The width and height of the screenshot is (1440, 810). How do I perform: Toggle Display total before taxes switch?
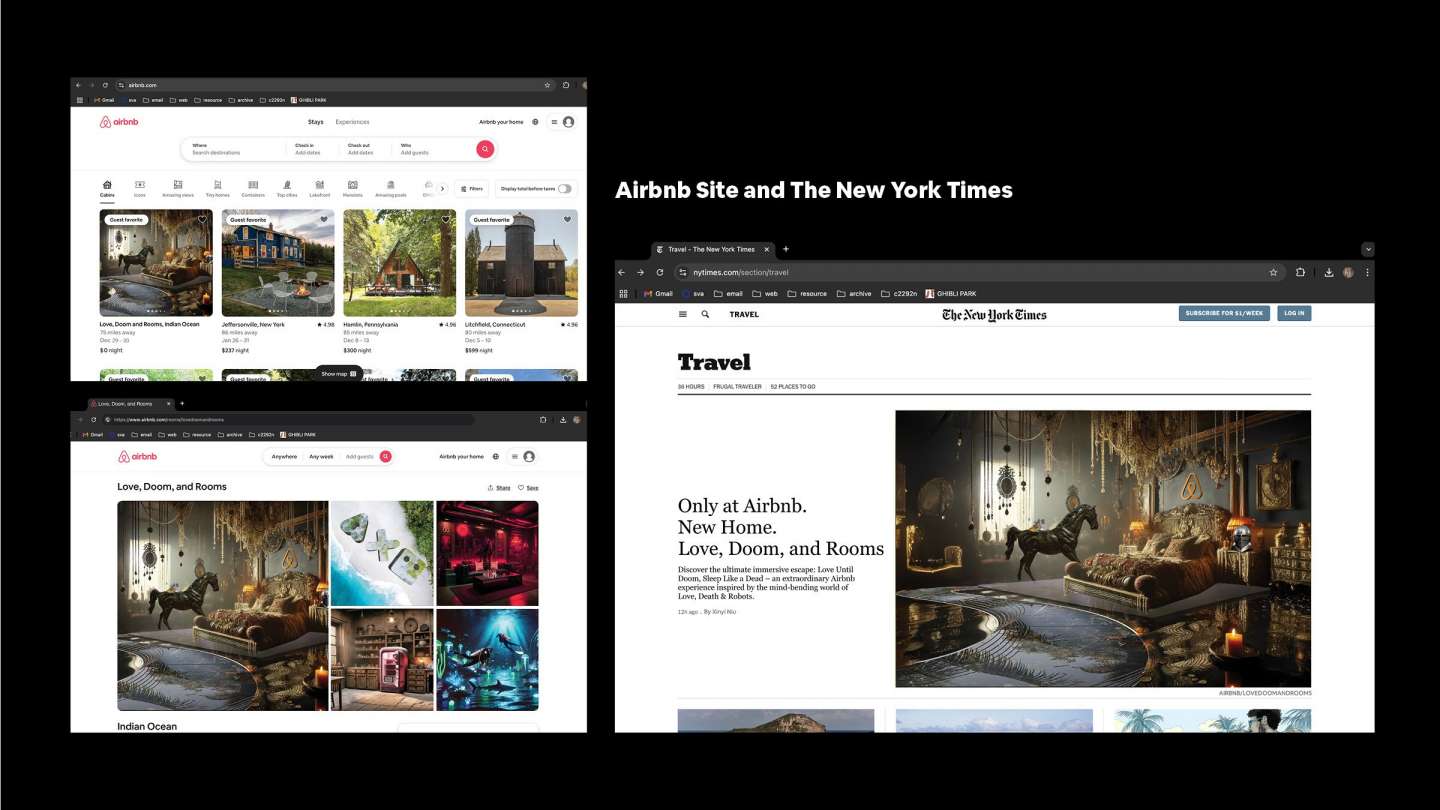coord(565,188)
